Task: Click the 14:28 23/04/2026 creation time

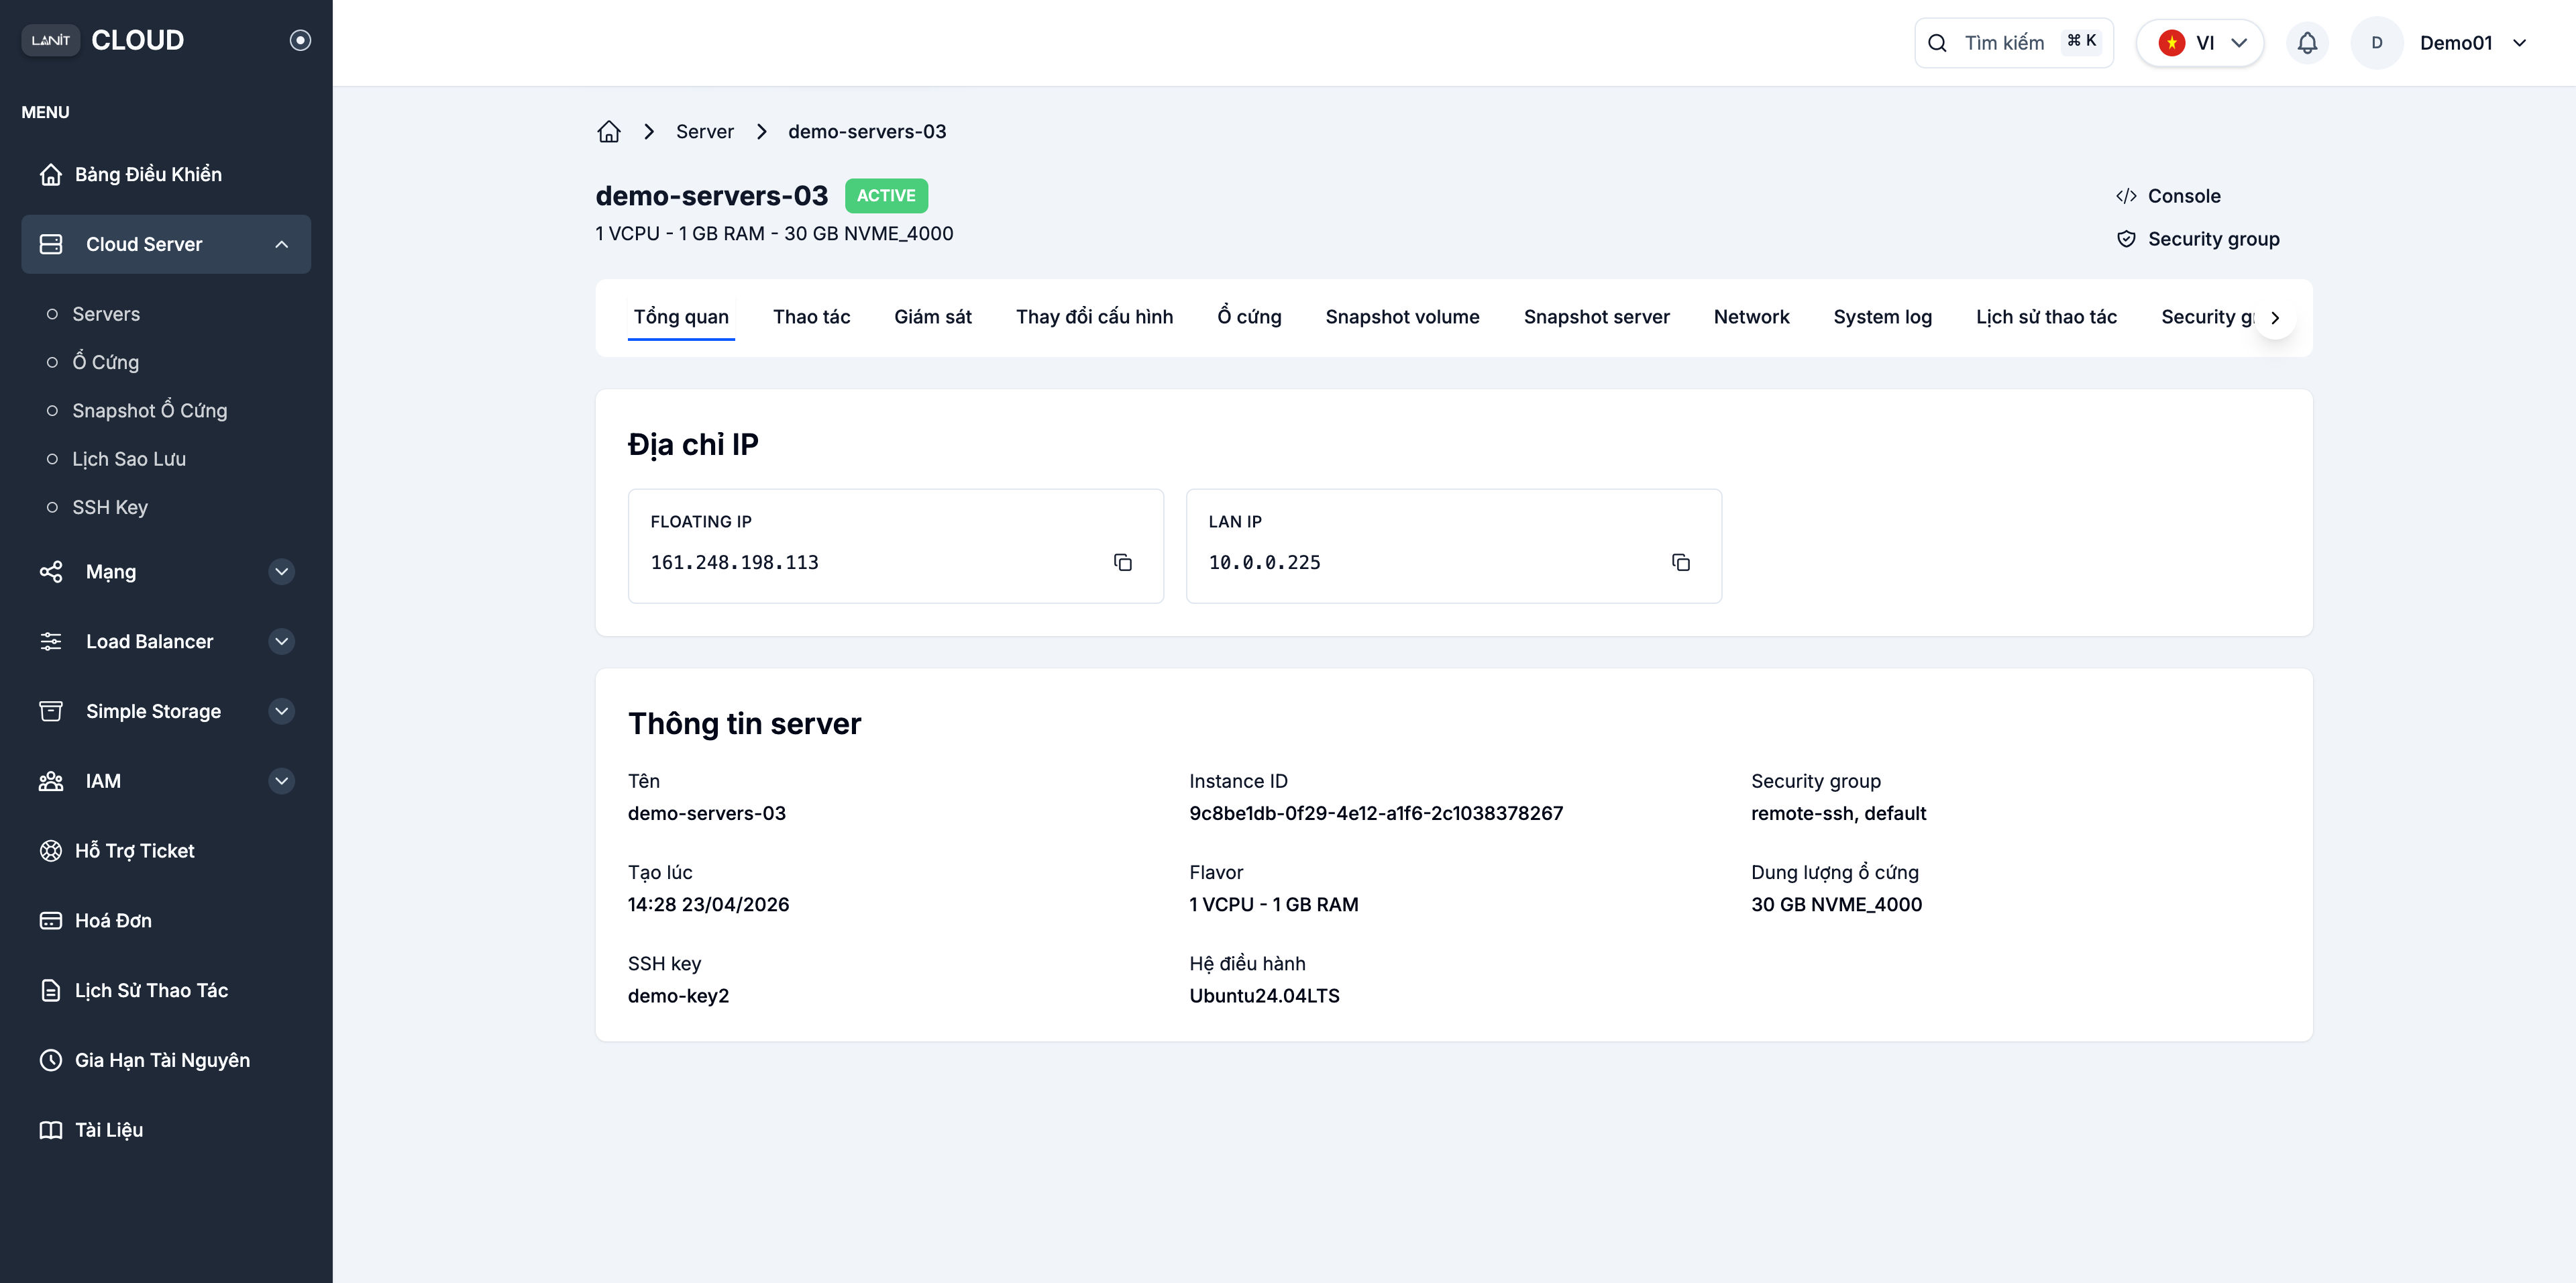Action: tap(708, 905)
